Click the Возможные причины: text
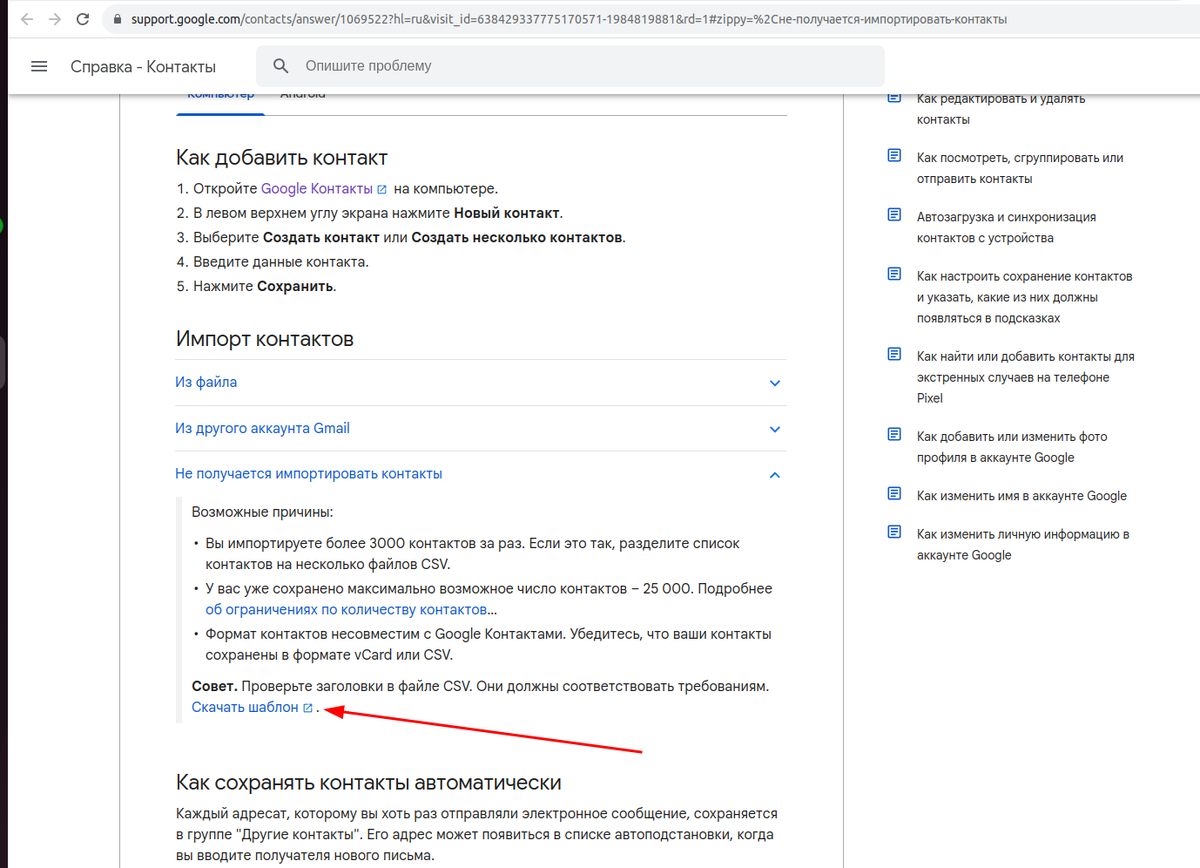Image resolution: width=1200 pixels, height=868 pixels. pyautogui.click(x=262, y=512)
